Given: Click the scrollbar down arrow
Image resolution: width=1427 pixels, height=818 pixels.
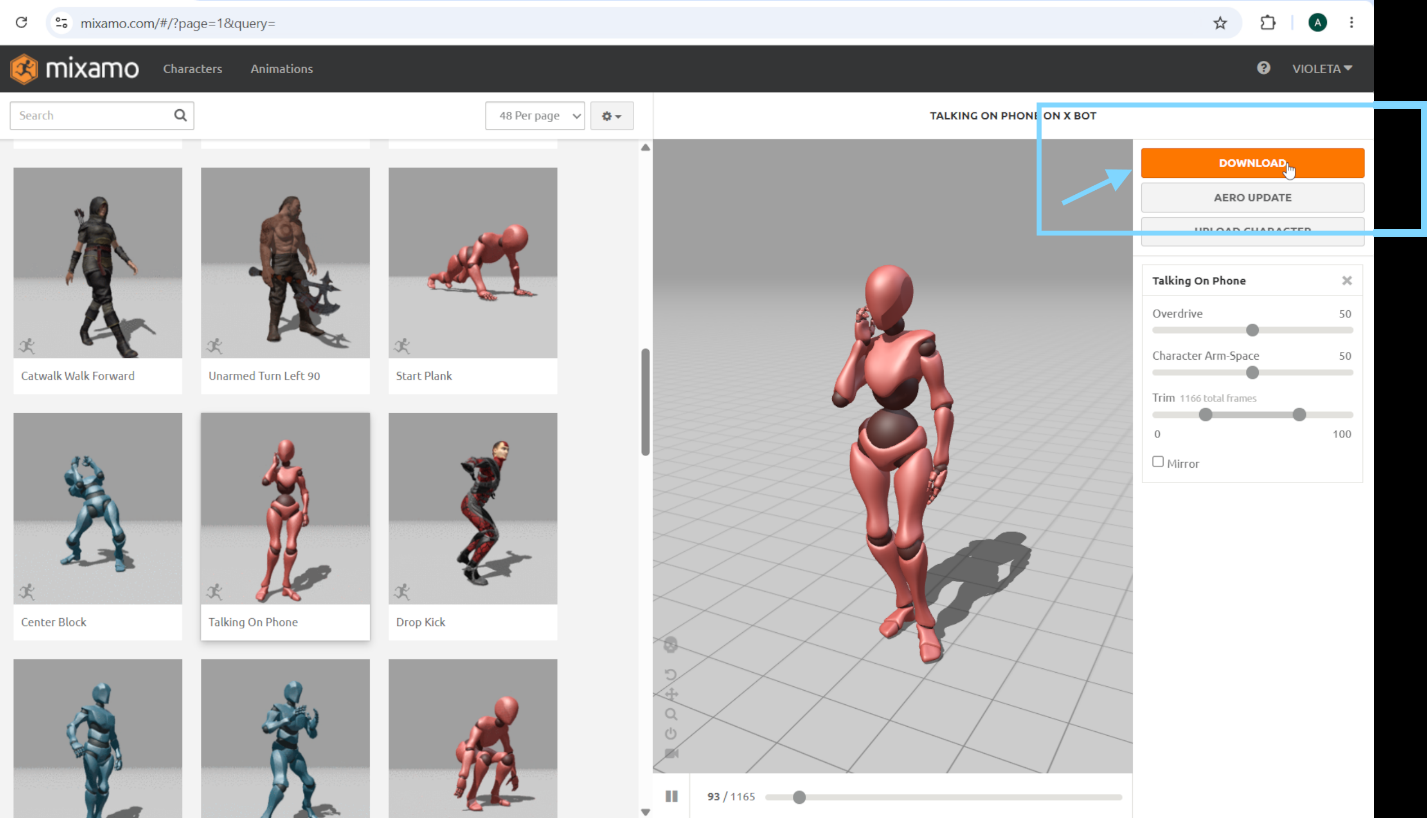Looking at the screenshot, I should (x=645, y=811).
